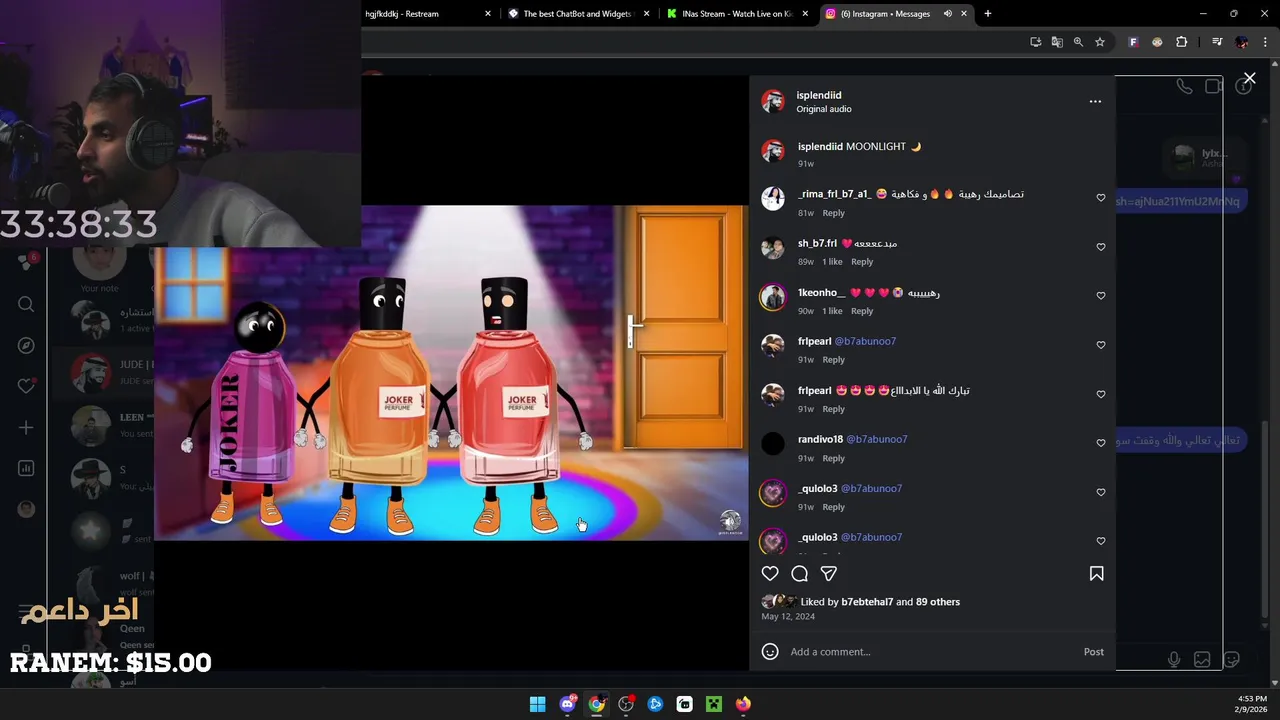Open Firefox from the taskbar
1280x720 pixels.
(x=743, y=704)
